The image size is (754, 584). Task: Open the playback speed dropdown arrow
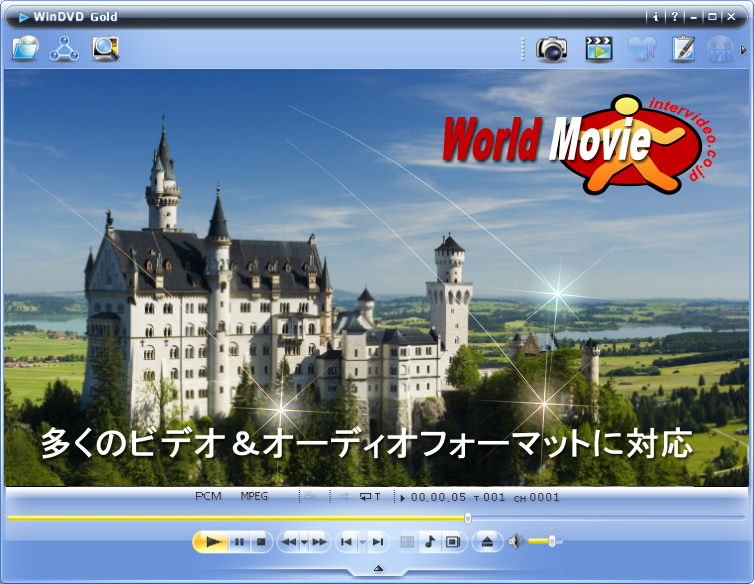(304, 542)
